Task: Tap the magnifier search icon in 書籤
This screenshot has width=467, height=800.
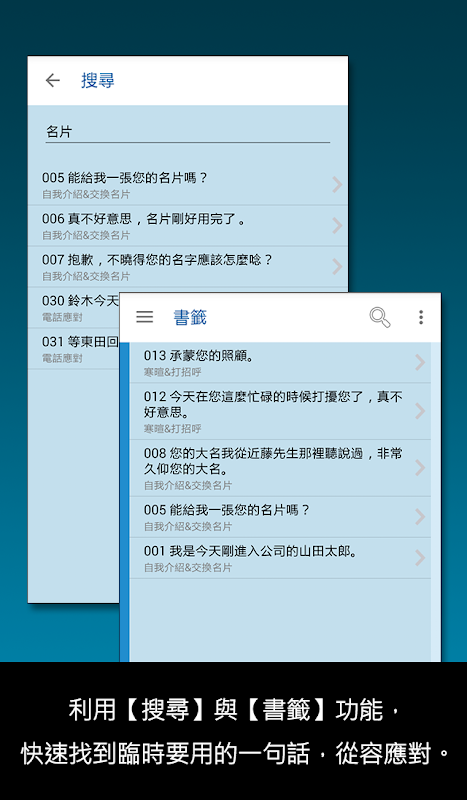Action: (x=380, y=317)
